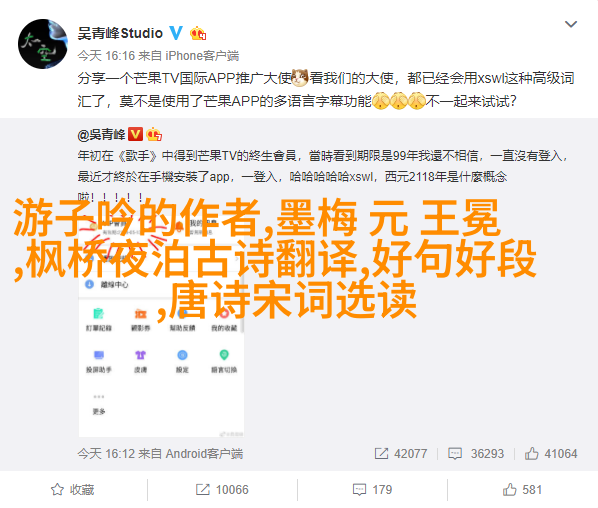Image resolution: width=598 pixels, height=508 pixels.
Task: Open the post options chevron menu
Action: pyautogui.click(x=571, y=24)
